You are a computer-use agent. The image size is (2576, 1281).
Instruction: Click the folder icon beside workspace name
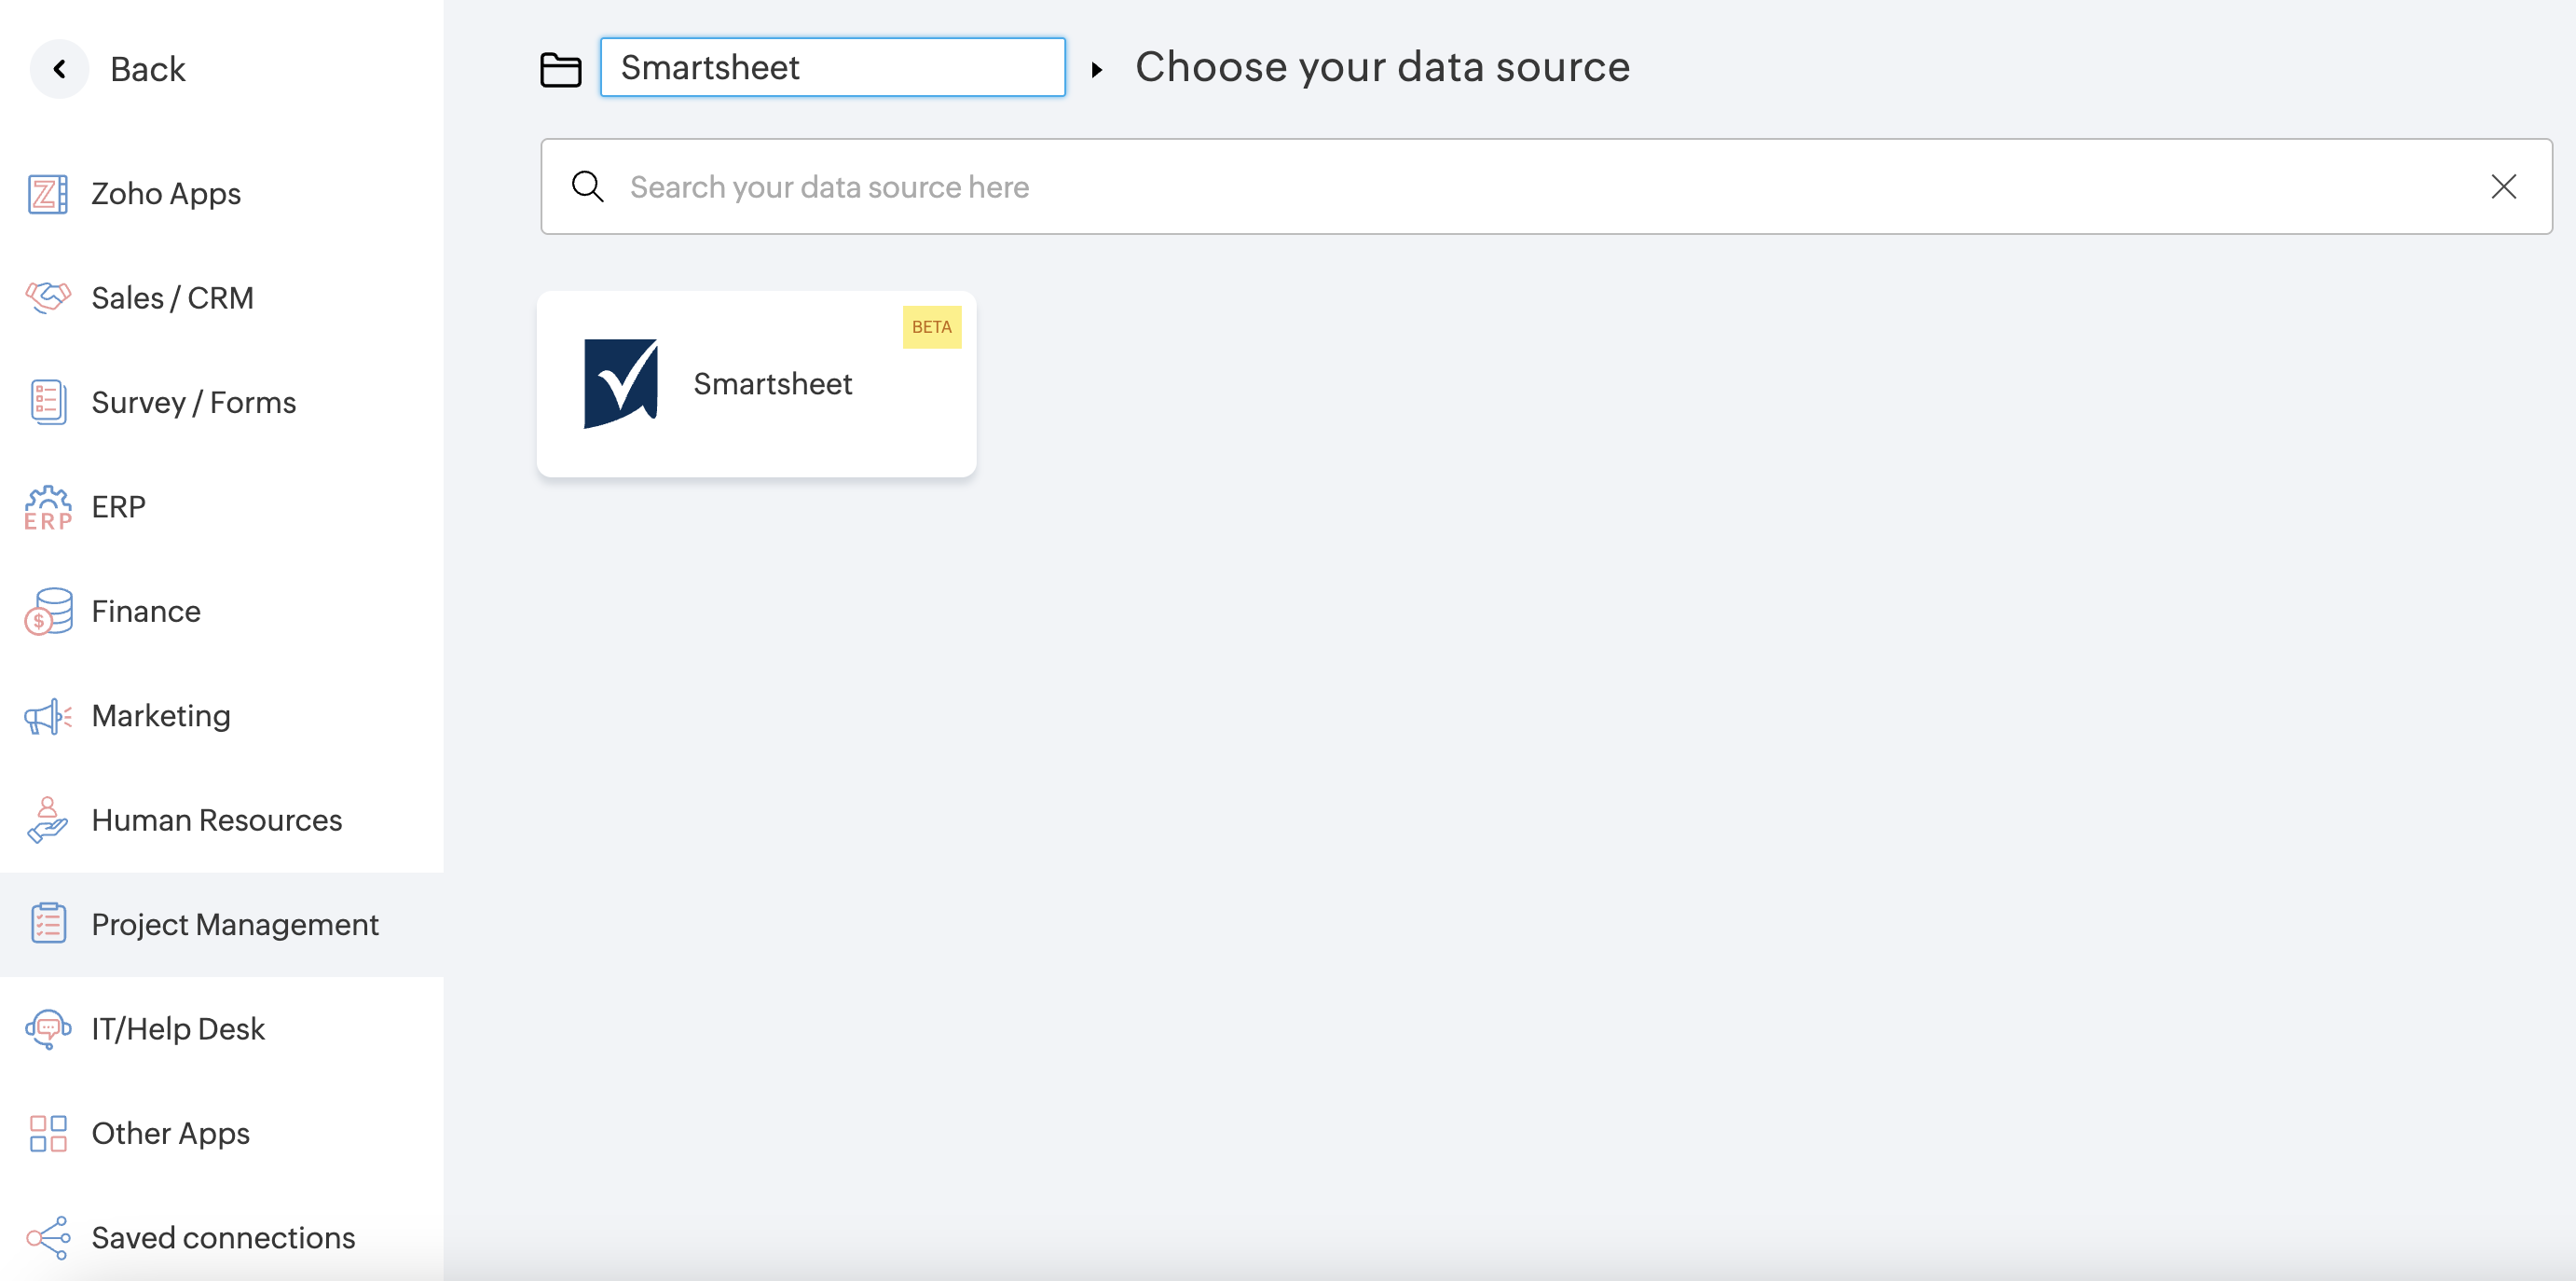(560, 69)
